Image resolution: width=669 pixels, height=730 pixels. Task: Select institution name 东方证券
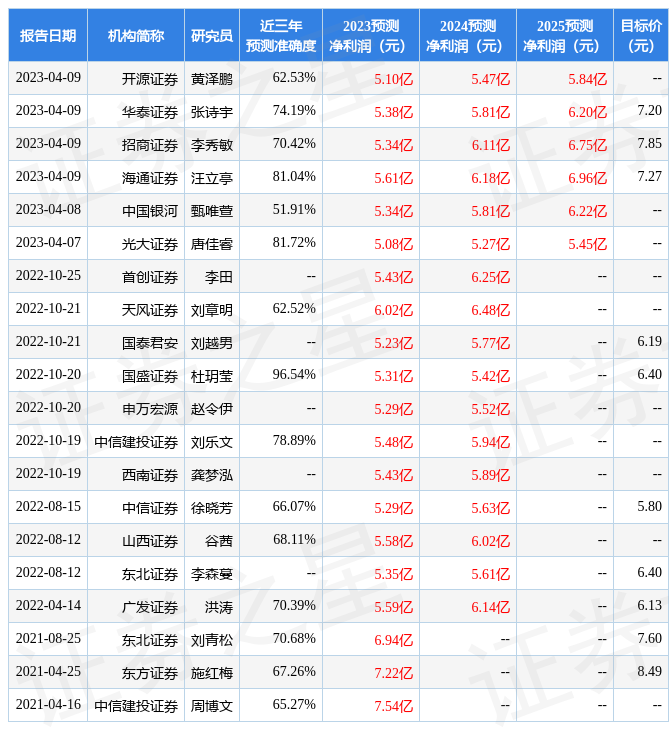click(150, 673)
